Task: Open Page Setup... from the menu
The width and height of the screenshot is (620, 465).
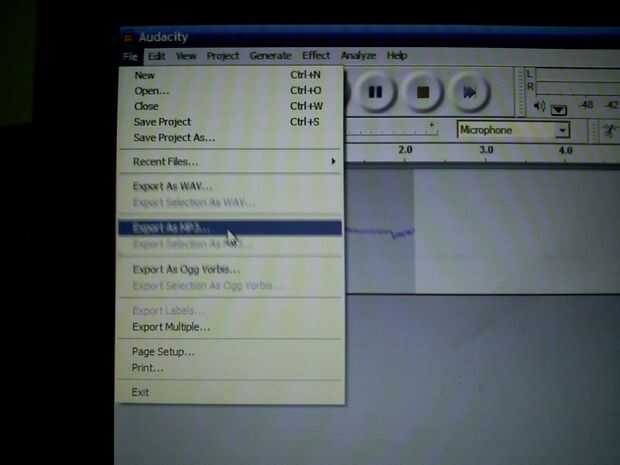Action: coord(230,352)
